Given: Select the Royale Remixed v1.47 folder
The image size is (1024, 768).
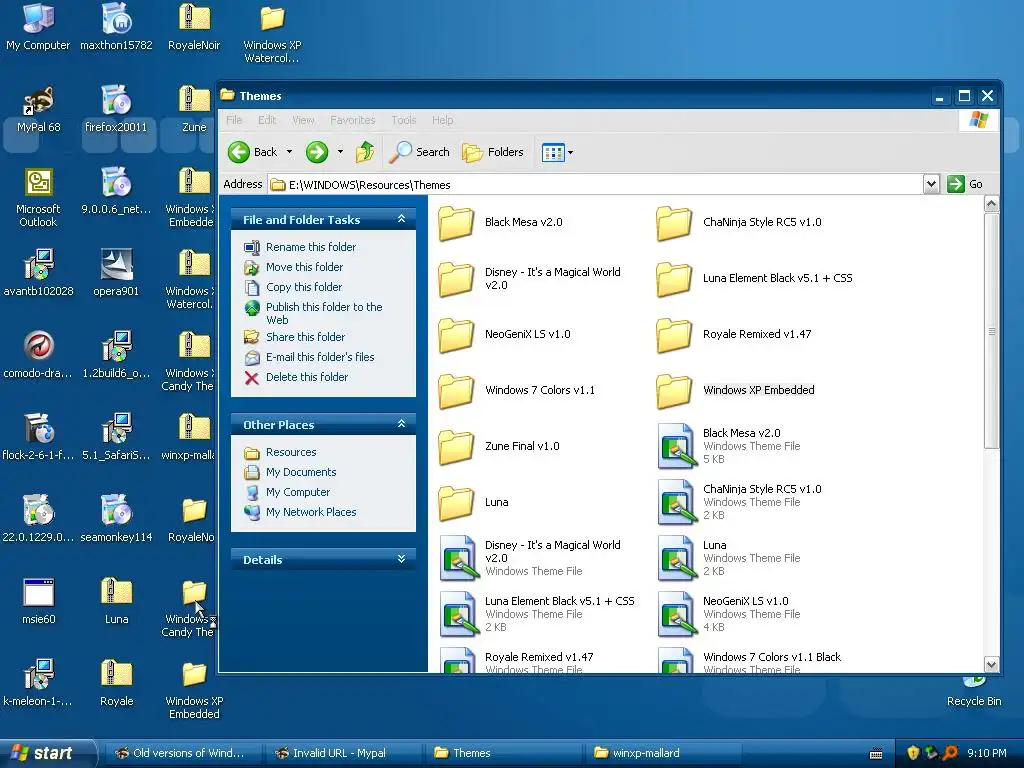Looking at the screenshot, I should pyautogui.click(x=674, y=335).
